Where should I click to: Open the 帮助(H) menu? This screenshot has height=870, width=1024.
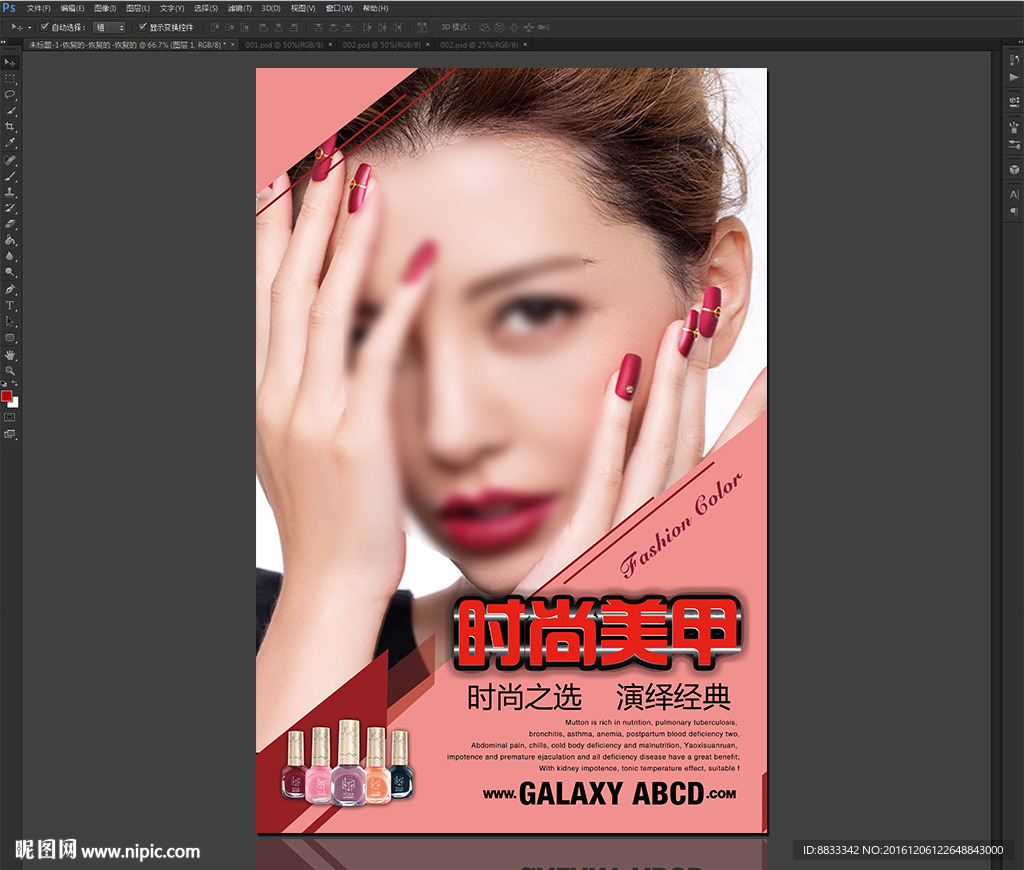click(x=376, y=8)
